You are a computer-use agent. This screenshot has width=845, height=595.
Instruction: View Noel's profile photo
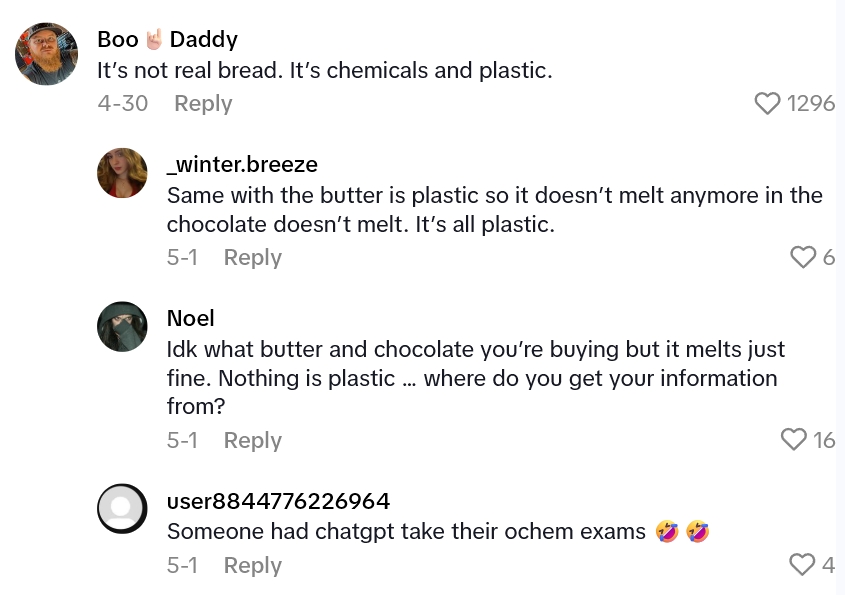pyautogui.click(x=122, y=327)
